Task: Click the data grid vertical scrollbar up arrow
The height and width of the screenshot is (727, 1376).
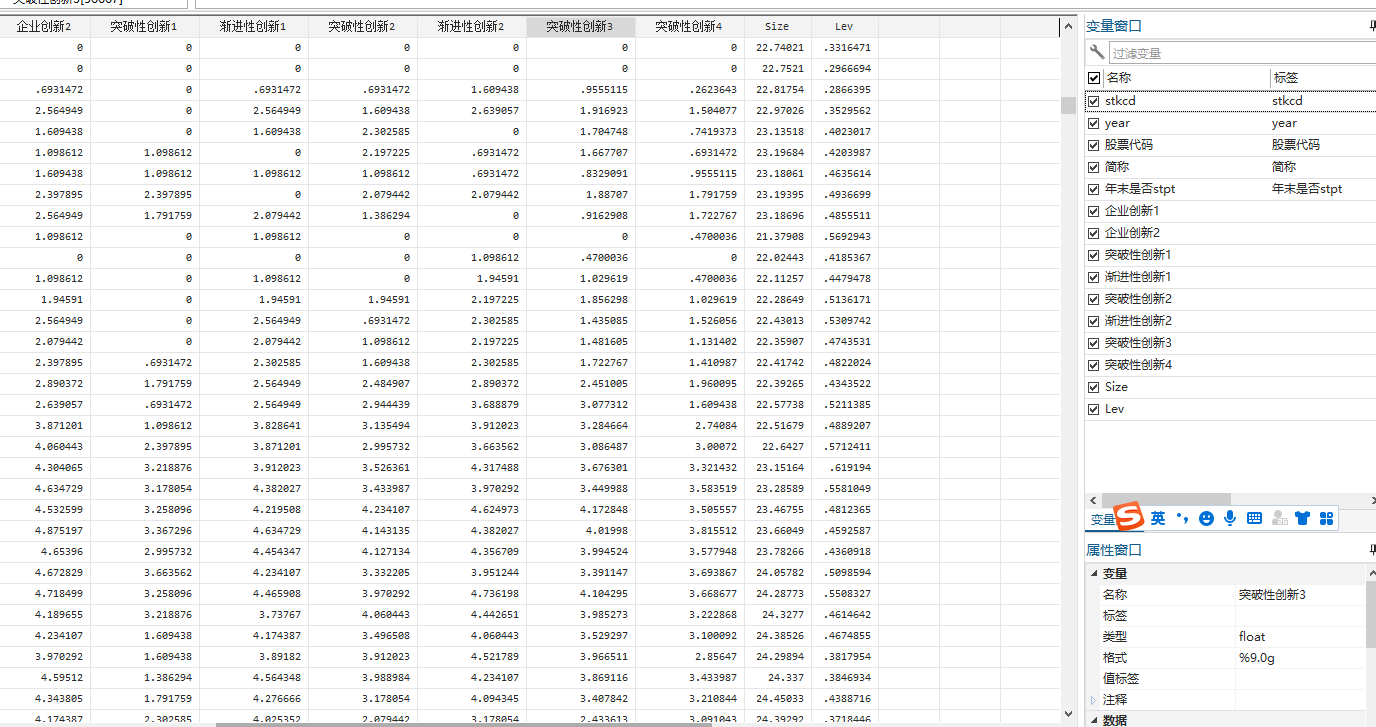Action: click(x=1068, y=27)
